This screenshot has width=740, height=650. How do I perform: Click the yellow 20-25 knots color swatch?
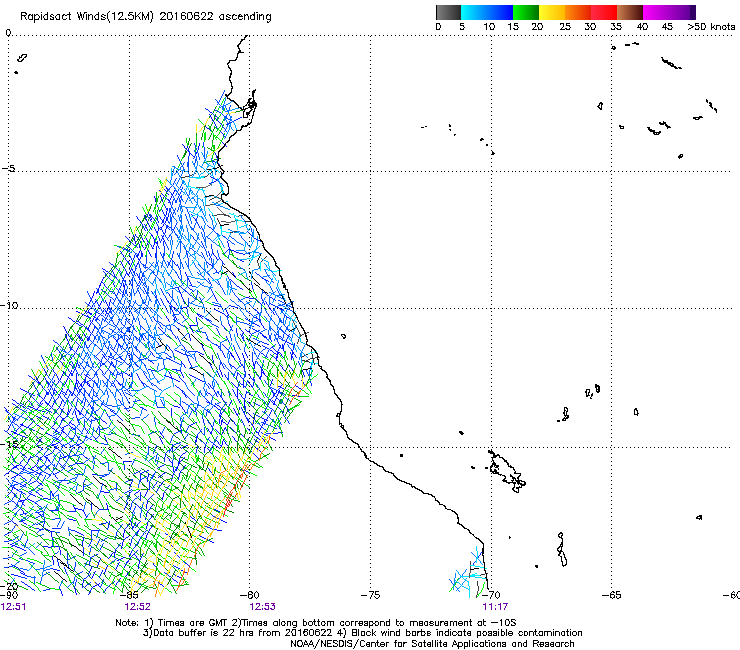pos(552,12)
